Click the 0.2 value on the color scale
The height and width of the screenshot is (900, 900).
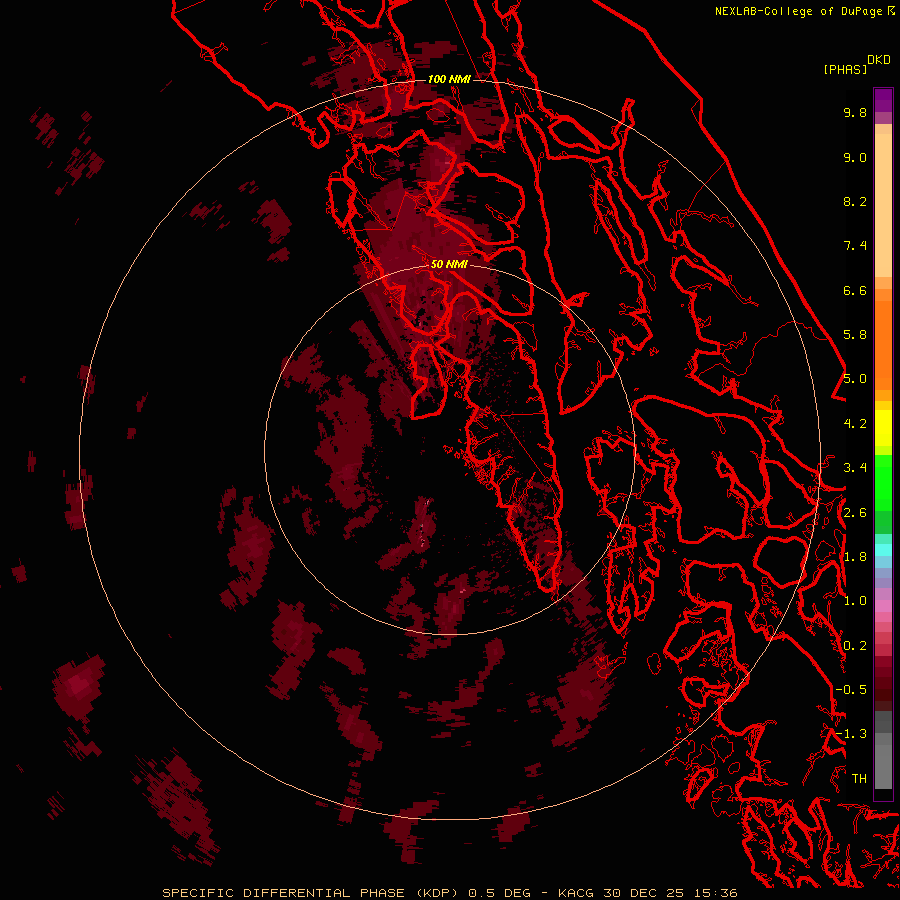[855, 646]
